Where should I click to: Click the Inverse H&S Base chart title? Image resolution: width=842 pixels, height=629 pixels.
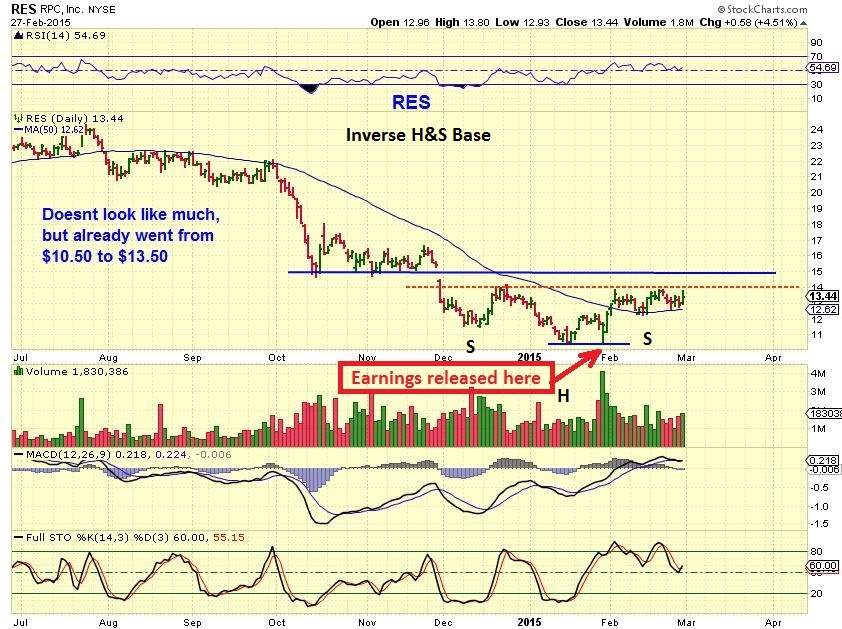click(x=418, y=135)
